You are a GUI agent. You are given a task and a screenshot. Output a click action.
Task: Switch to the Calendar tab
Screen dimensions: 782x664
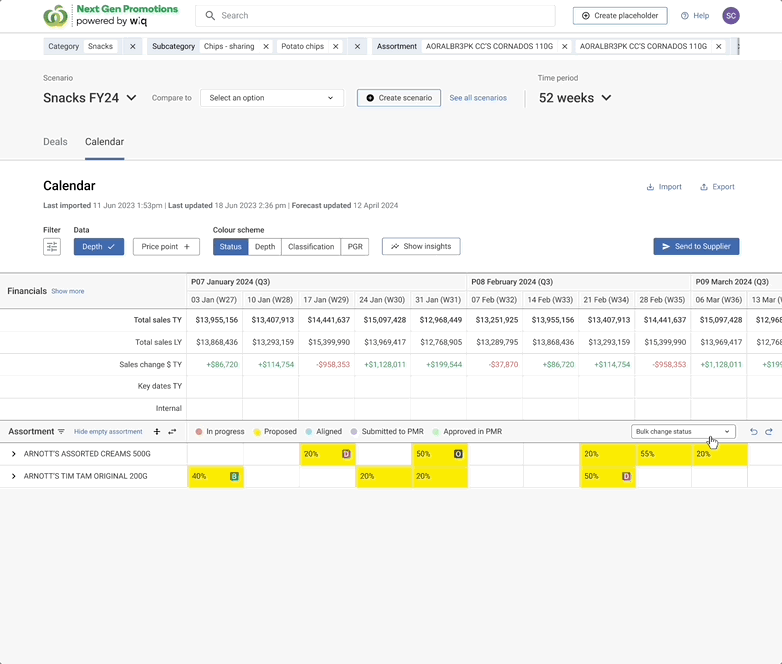pos(104,142)
